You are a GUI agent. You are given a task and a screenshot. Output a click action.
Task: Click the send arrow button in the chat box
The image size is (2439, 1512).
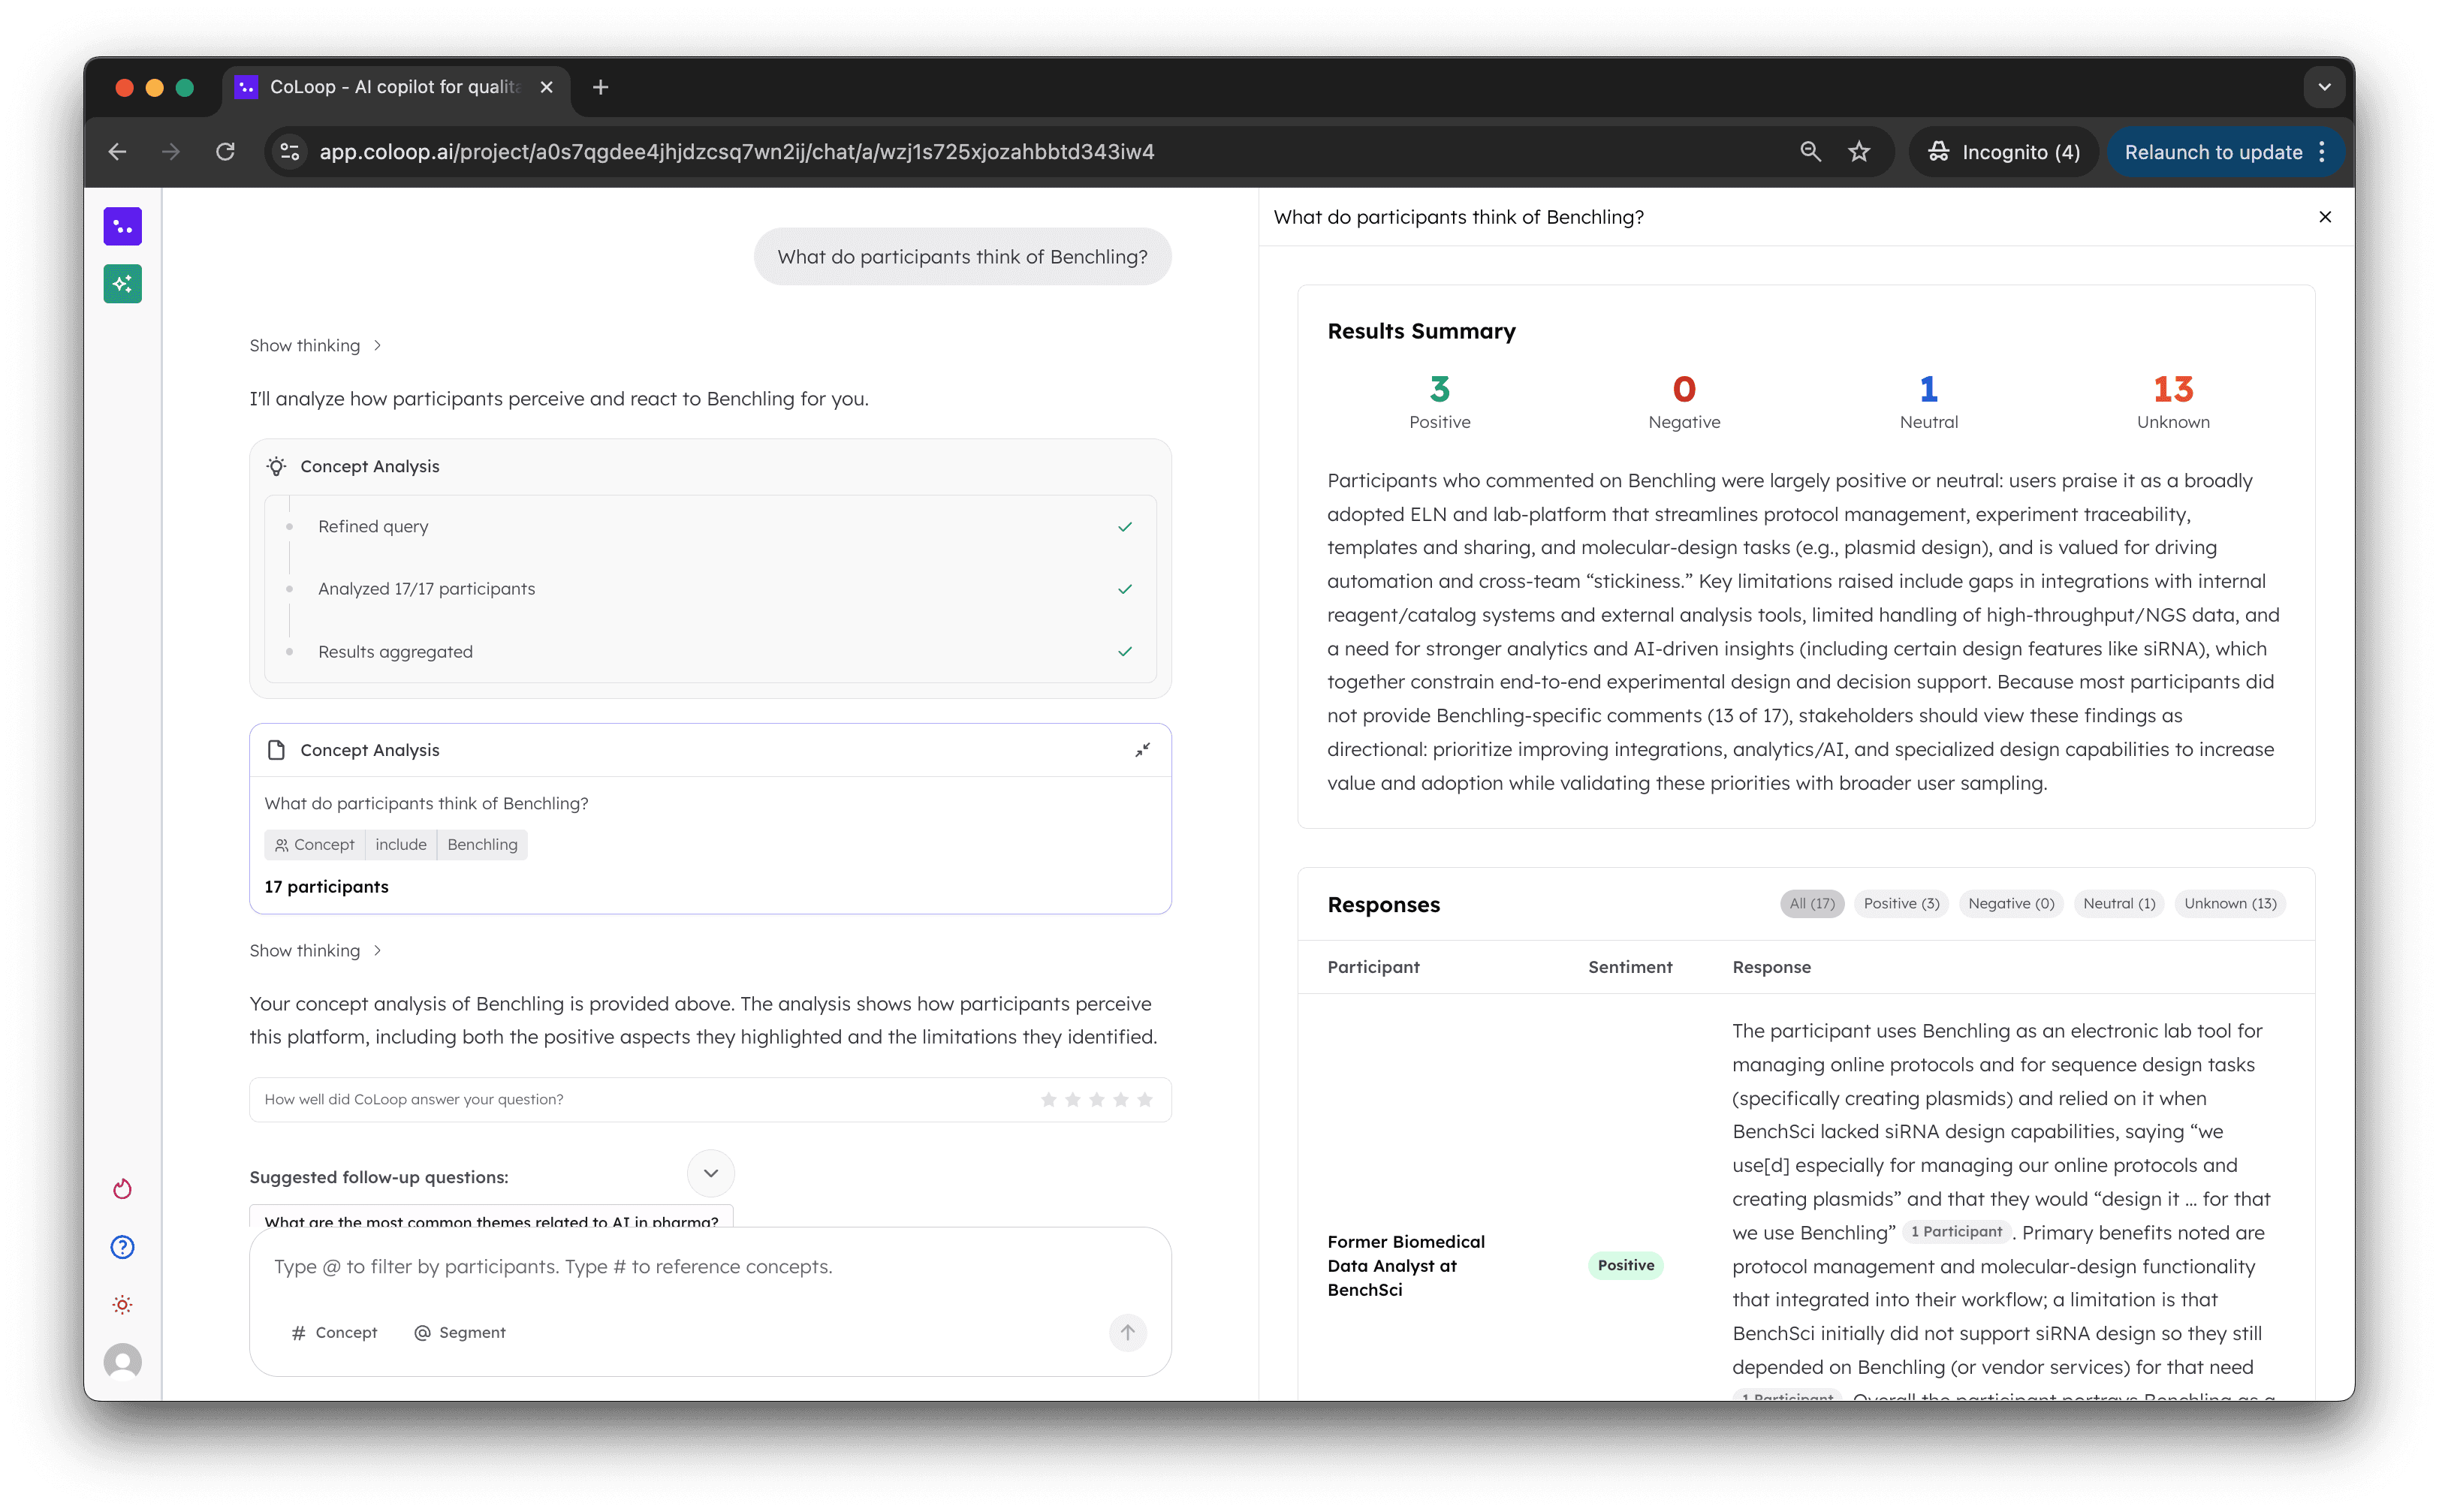click(x=1127, y=1332)
